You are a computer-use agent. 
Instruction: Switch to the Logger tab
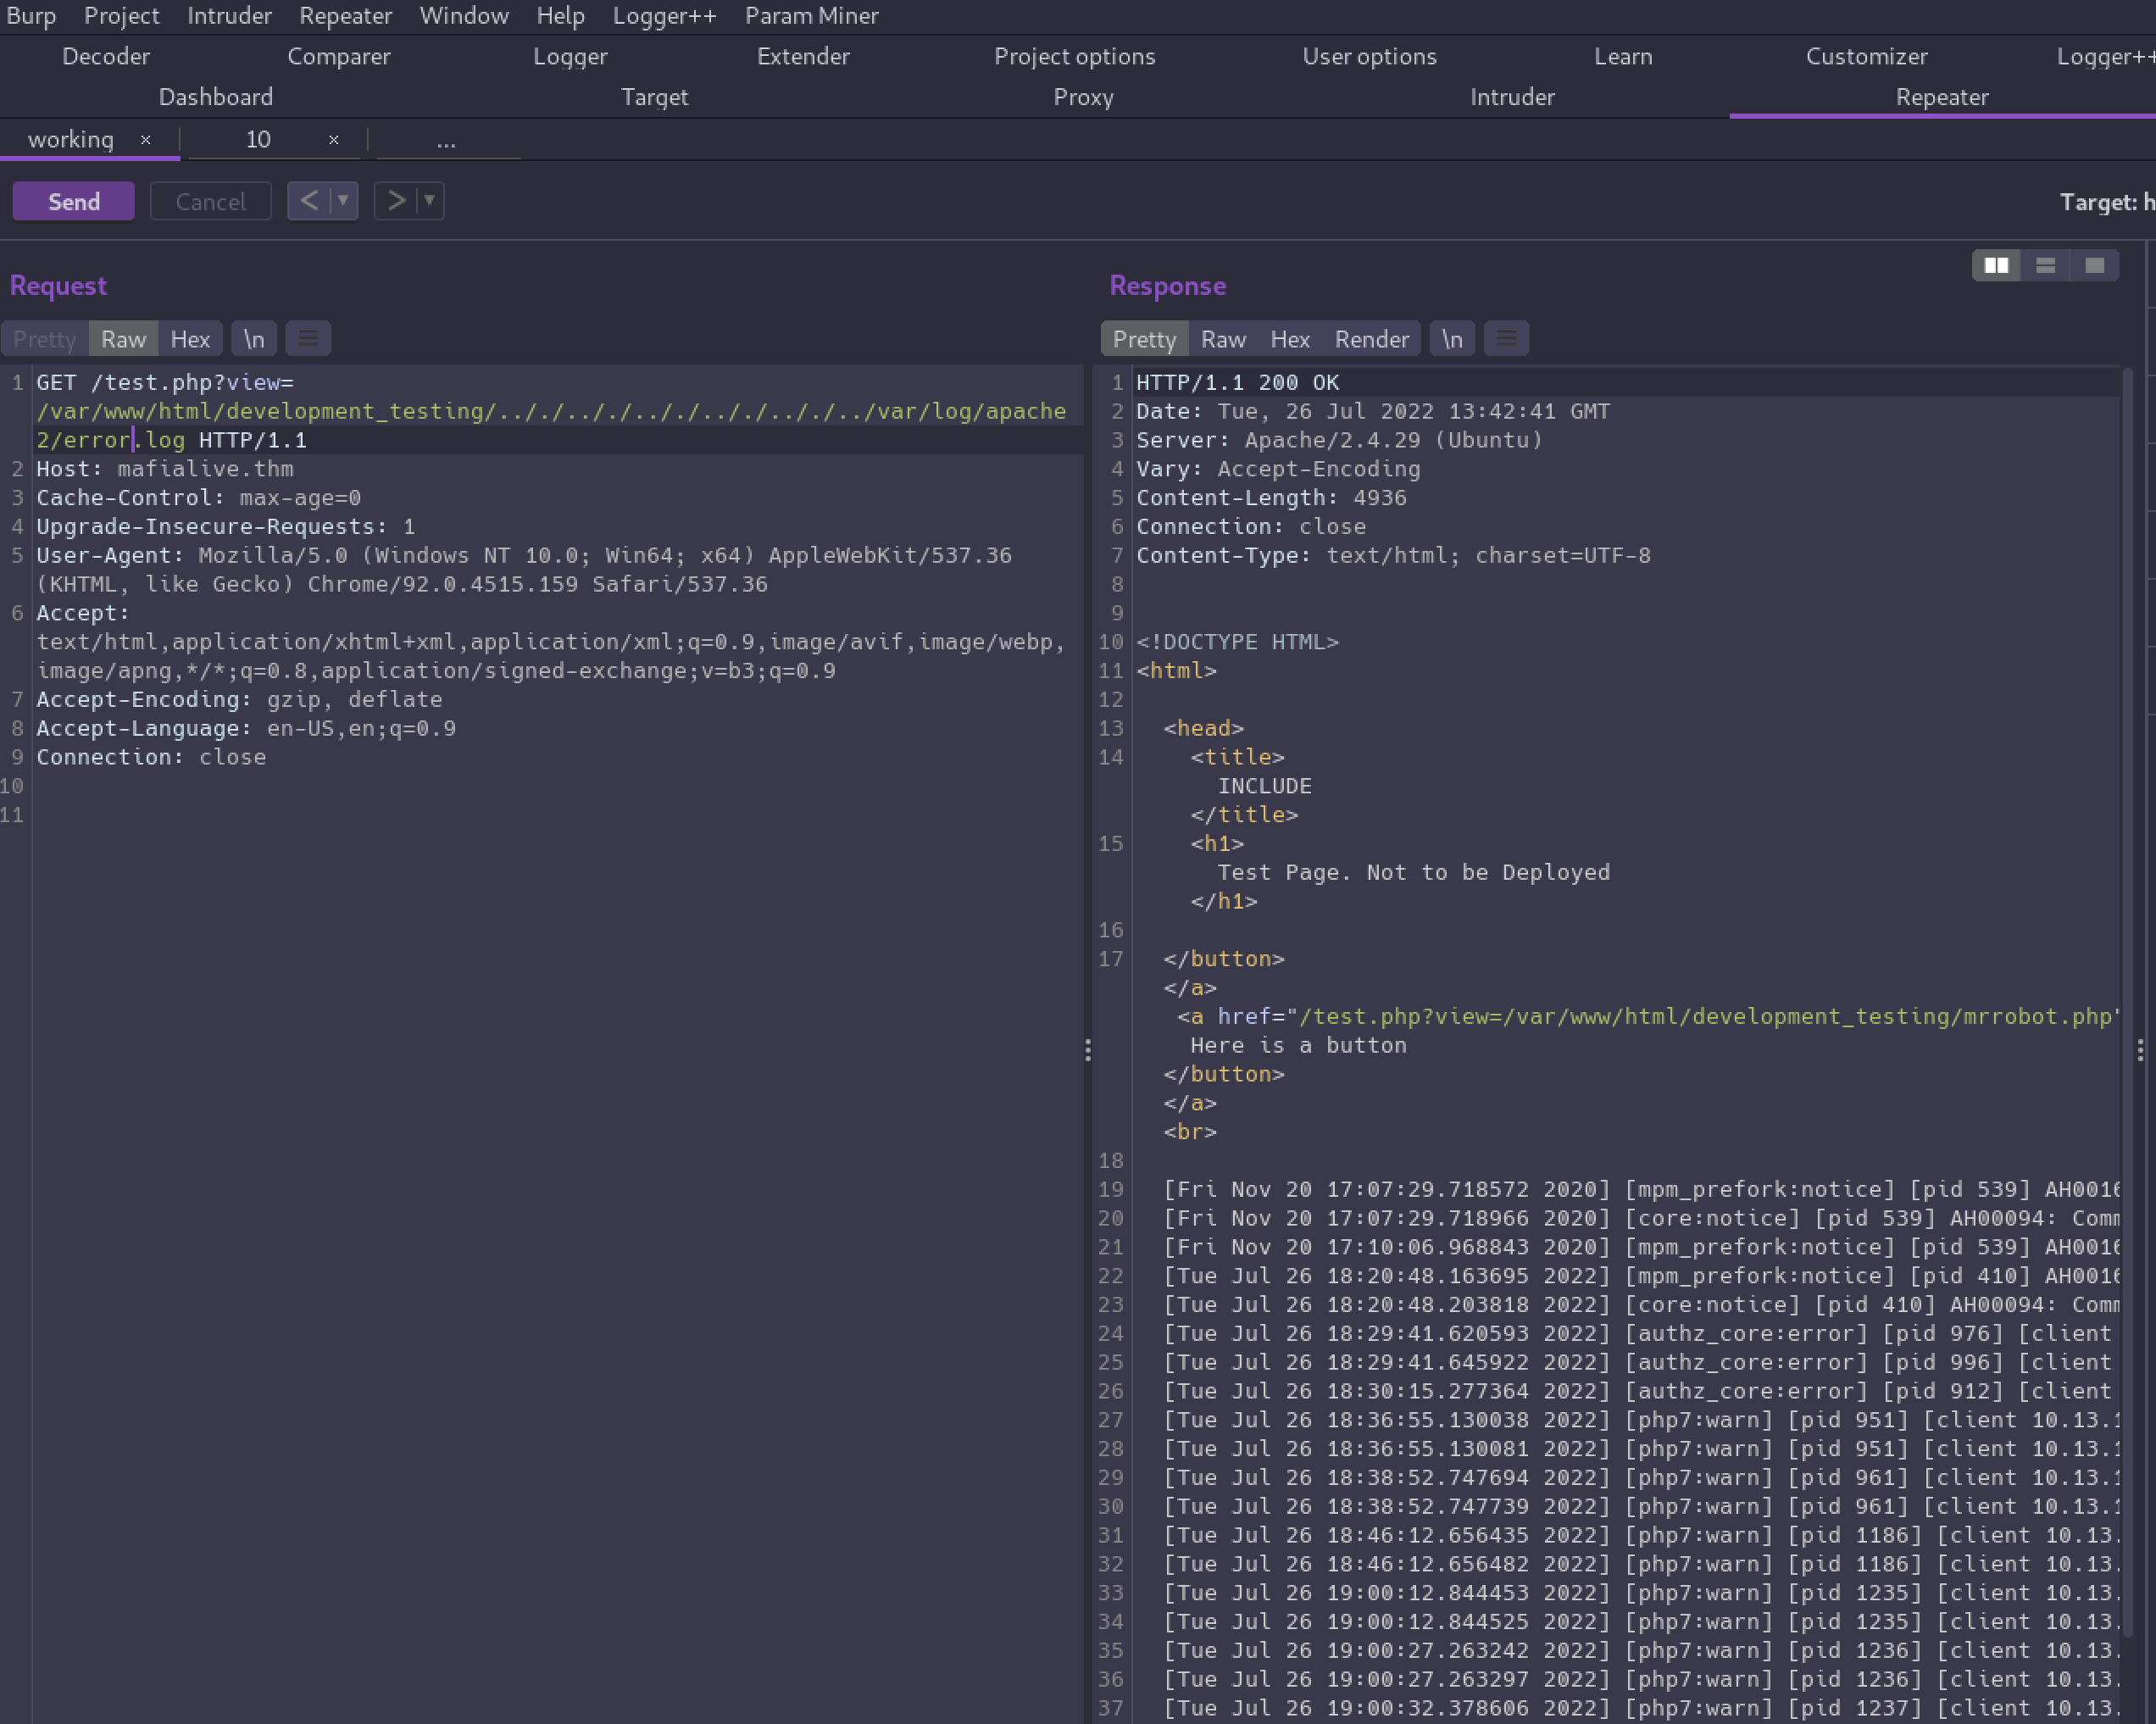click(x=570, y=56)
